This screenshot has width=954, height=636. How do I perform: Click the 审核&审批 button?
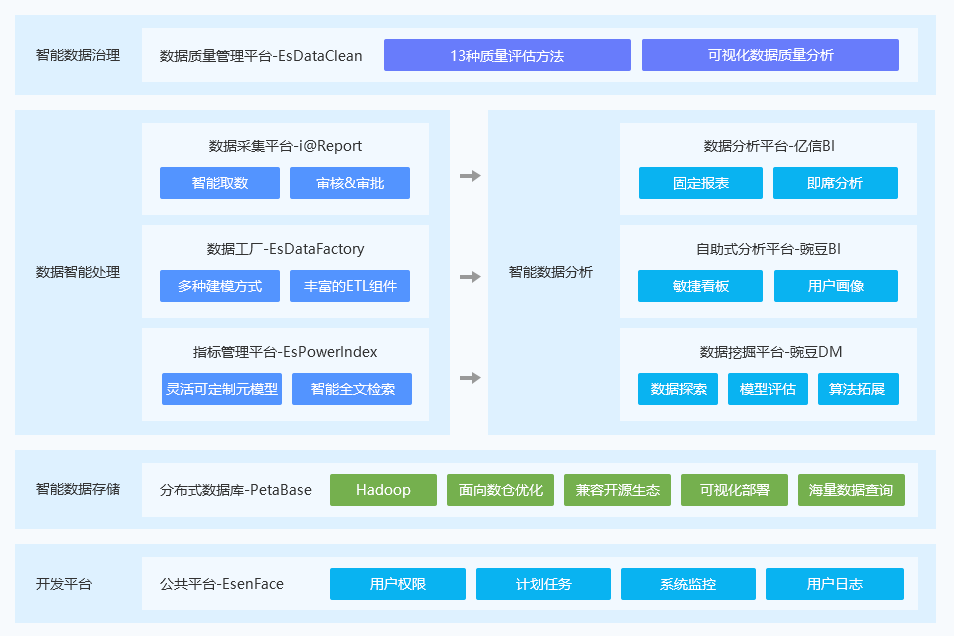tap(350, 183)
